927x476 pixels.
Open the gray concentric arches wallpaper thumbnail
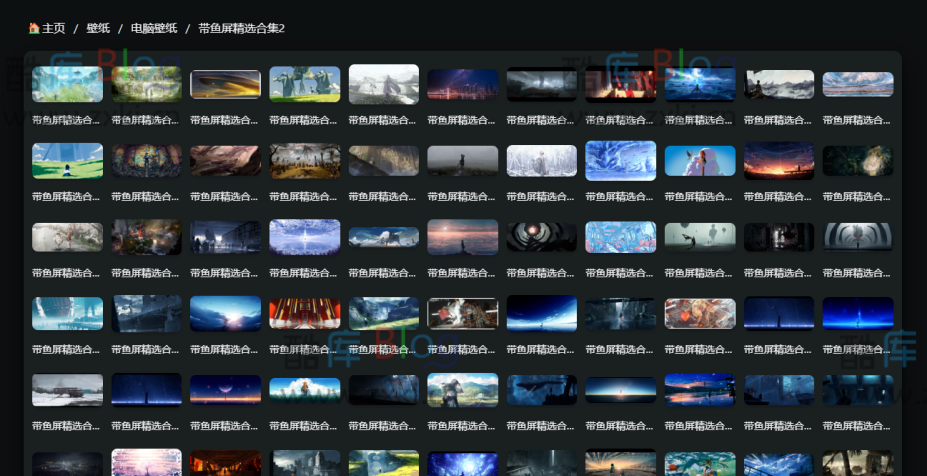[x=857, y=237]
